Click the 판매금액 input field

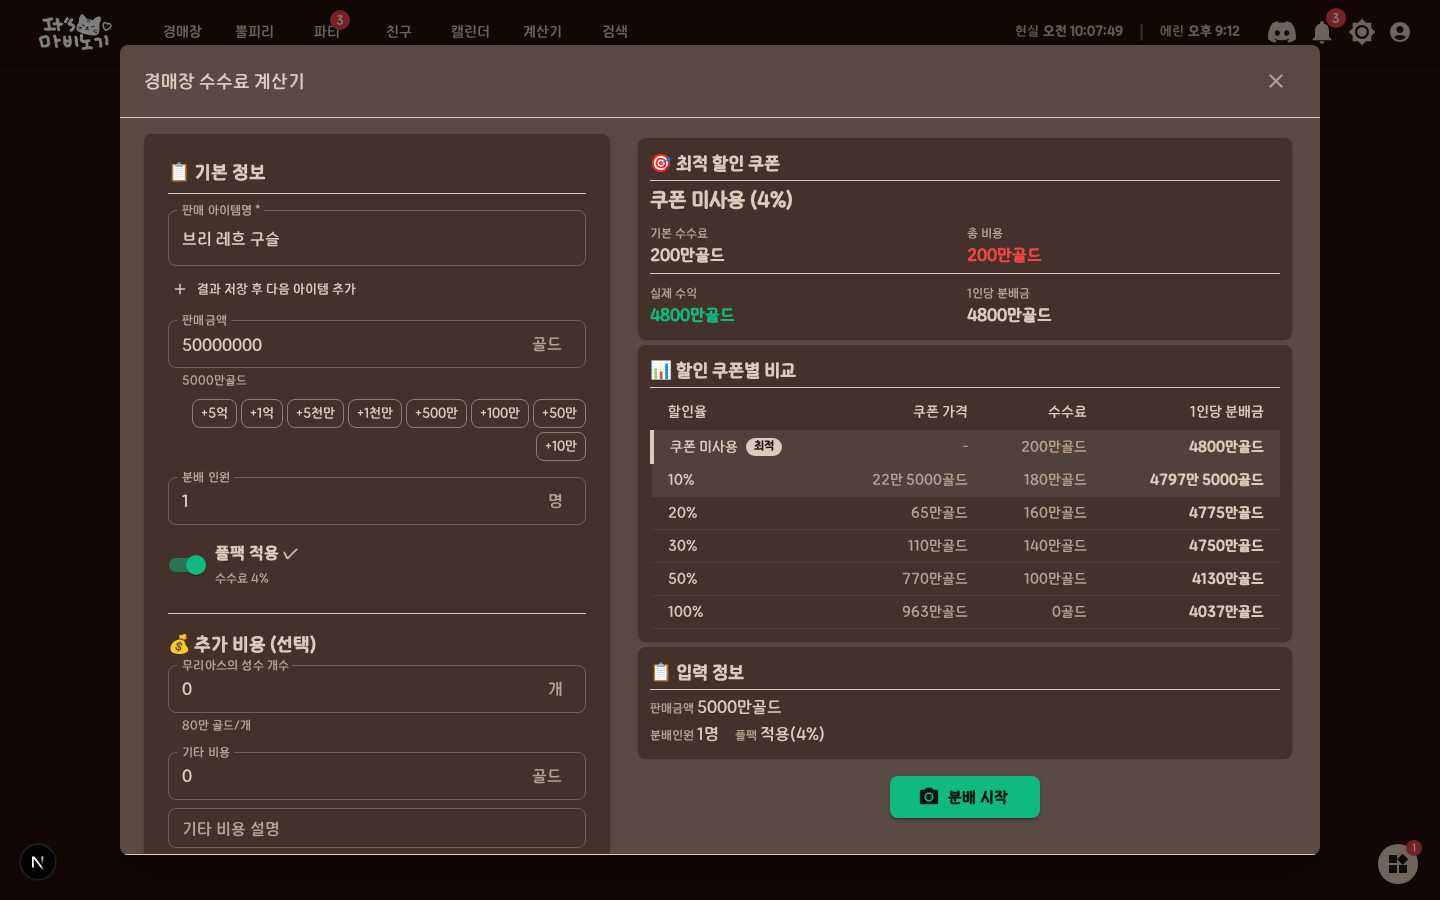point(377,344)
